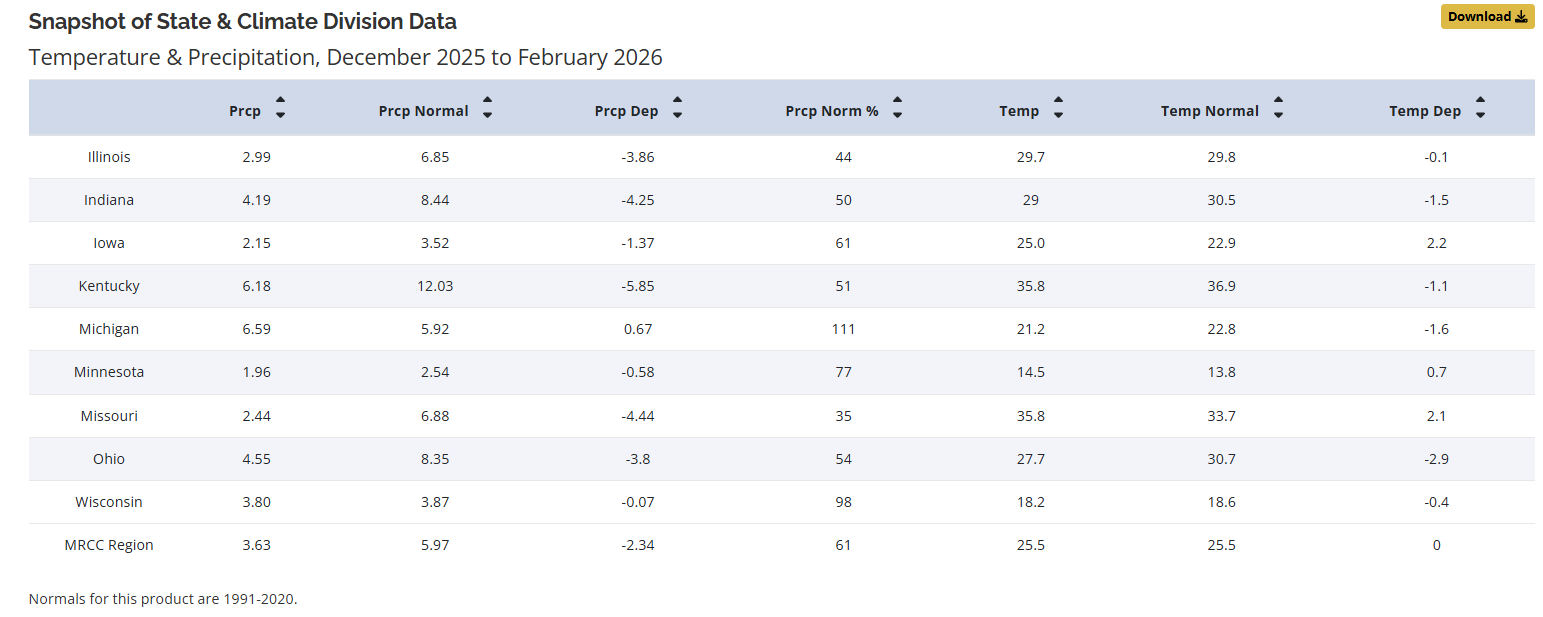
Task: Download the climate data table
Action: click(x=1486, y=16)
